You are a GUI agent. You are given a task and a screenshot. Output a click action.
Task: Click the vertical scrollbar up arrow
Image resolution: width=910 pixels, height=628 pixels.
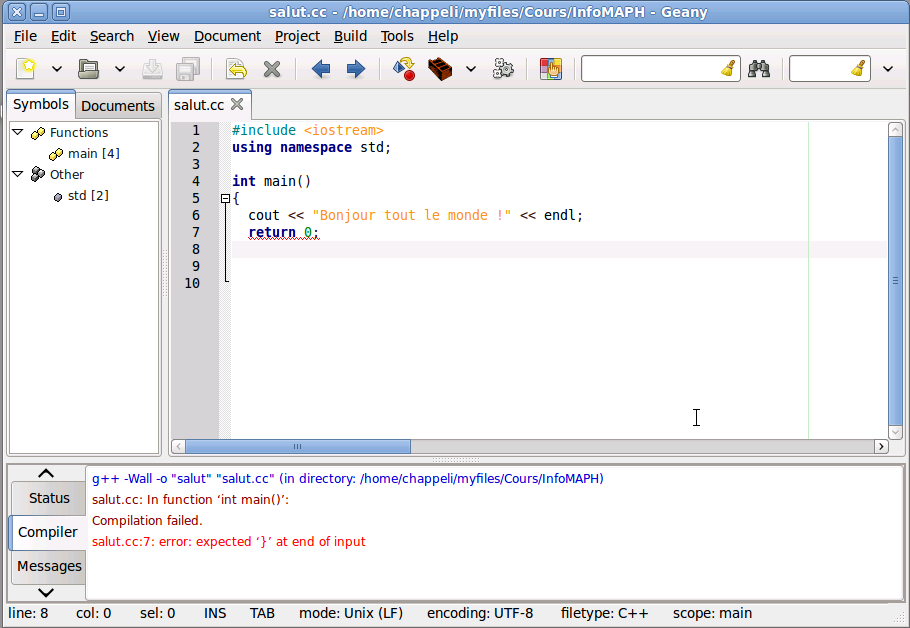coord(895,129)
